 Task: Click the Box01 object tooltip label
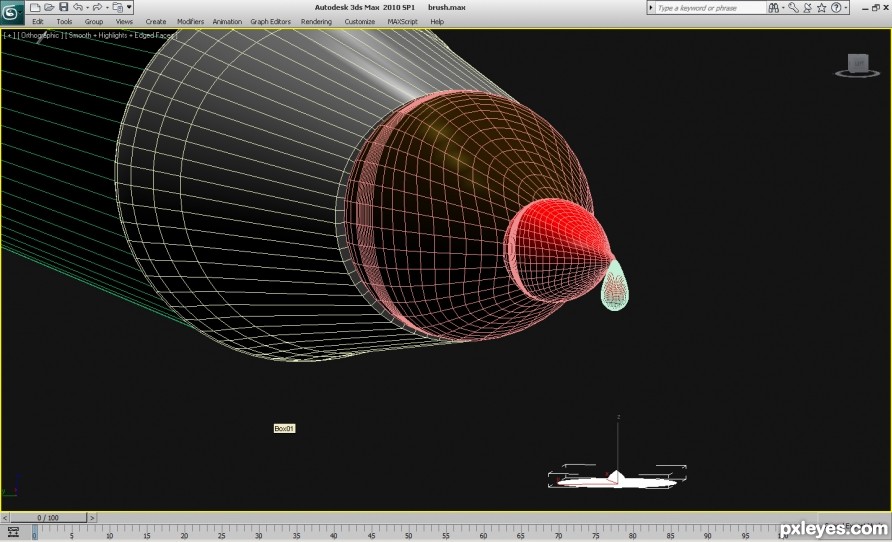coord(284,428)
